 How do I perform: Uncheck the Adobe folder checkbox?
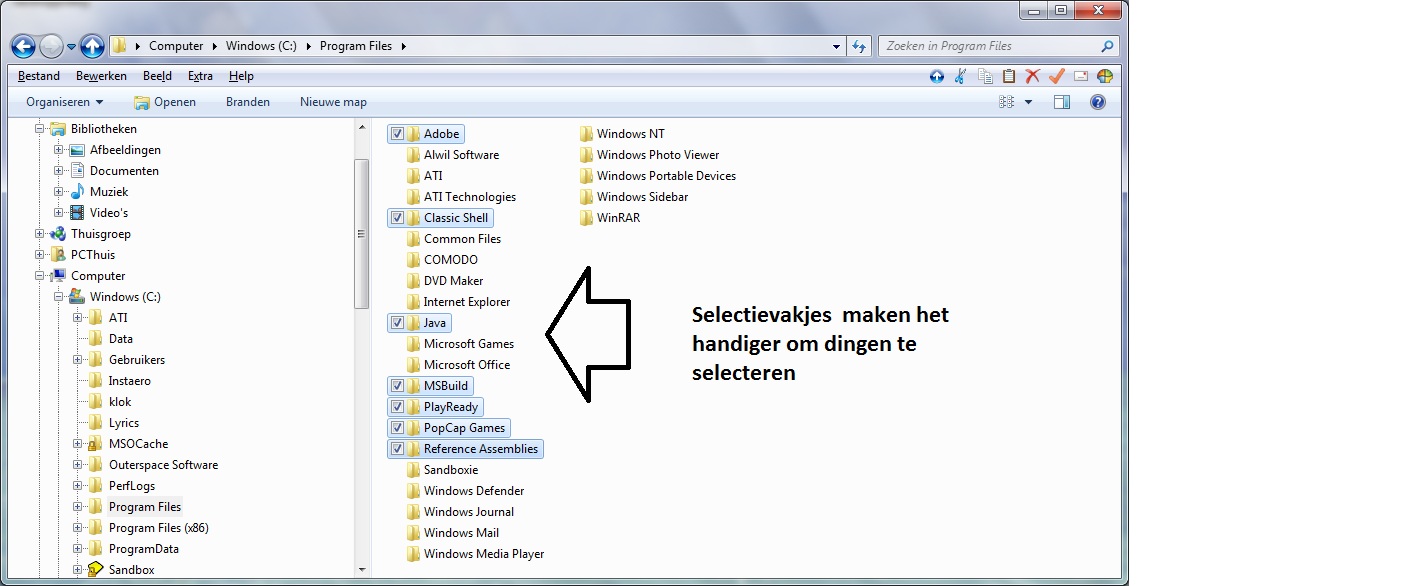coord(397,134)
